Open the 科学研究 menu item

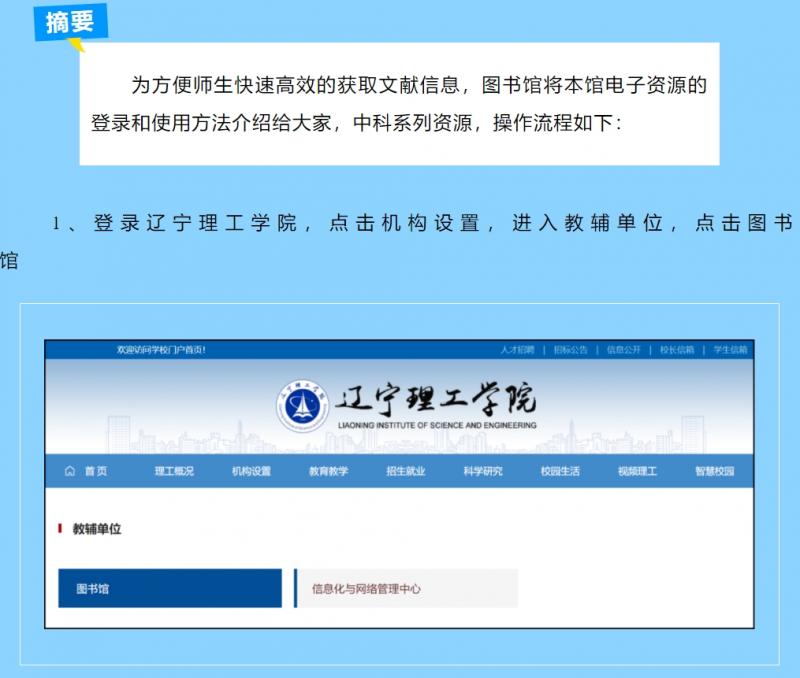[483, 471]
